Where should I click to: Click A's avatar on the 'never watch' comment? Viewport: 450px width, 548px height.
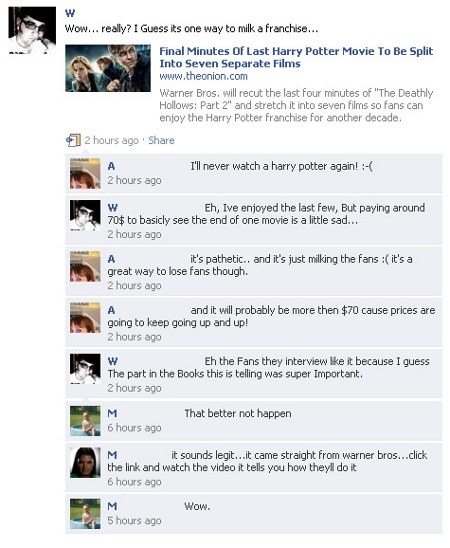85,173
